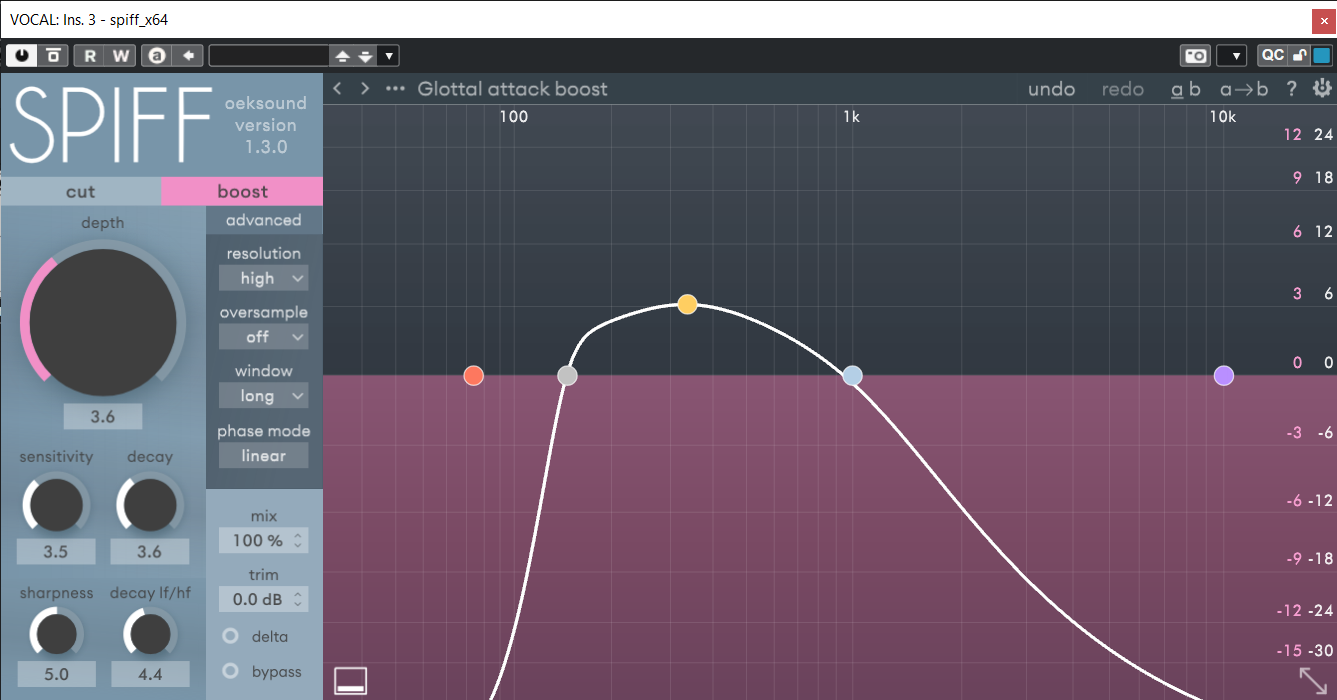Open SPIFF settings gear icon
Viewport: 1337px width, 700px height.
(x=1322, y=89)
